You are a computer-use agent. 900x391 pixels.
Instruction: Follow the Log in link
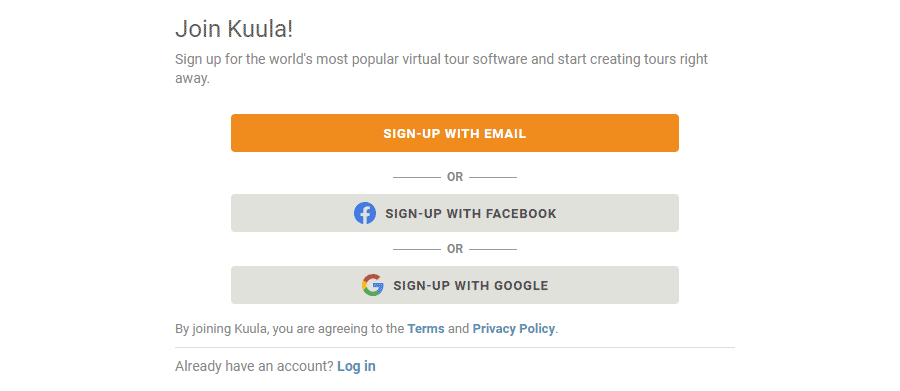click(x=356, y=366)
